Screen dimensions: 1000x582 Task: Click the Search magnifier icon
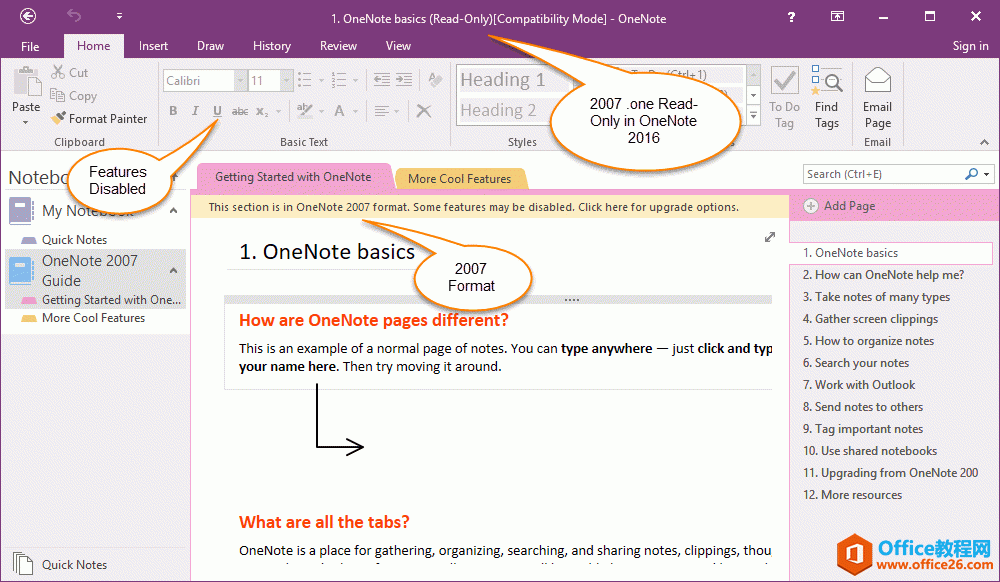[969, 173]
